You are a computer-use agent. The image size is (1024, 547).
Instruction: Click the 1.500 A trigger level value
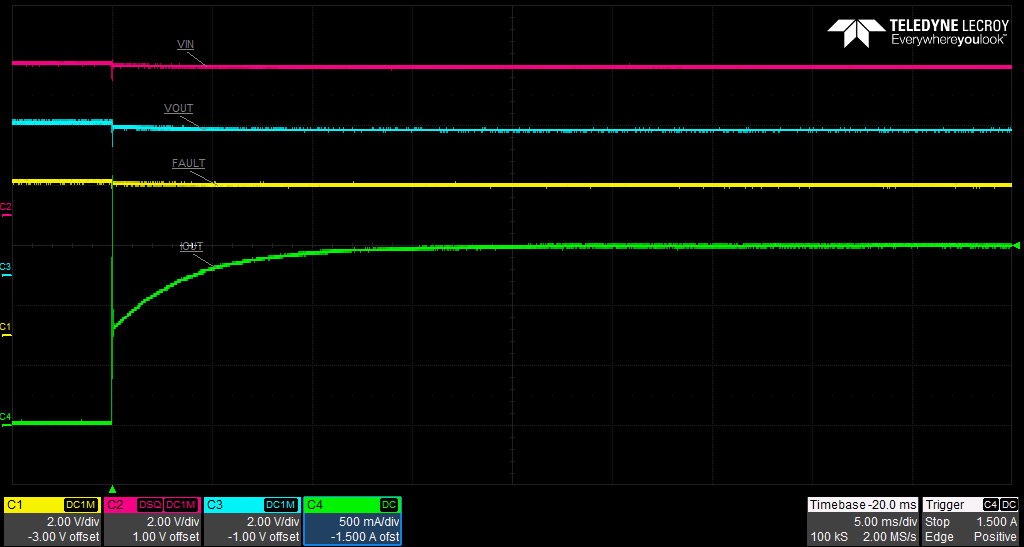click(x=997, y=522)
